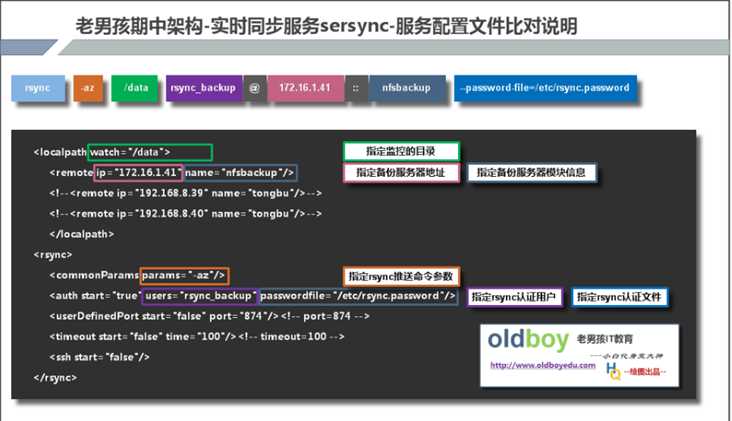Click the '<!-- port=874 -->' comment
This screenshot has height=421, width=732.
tap(325, 316)
